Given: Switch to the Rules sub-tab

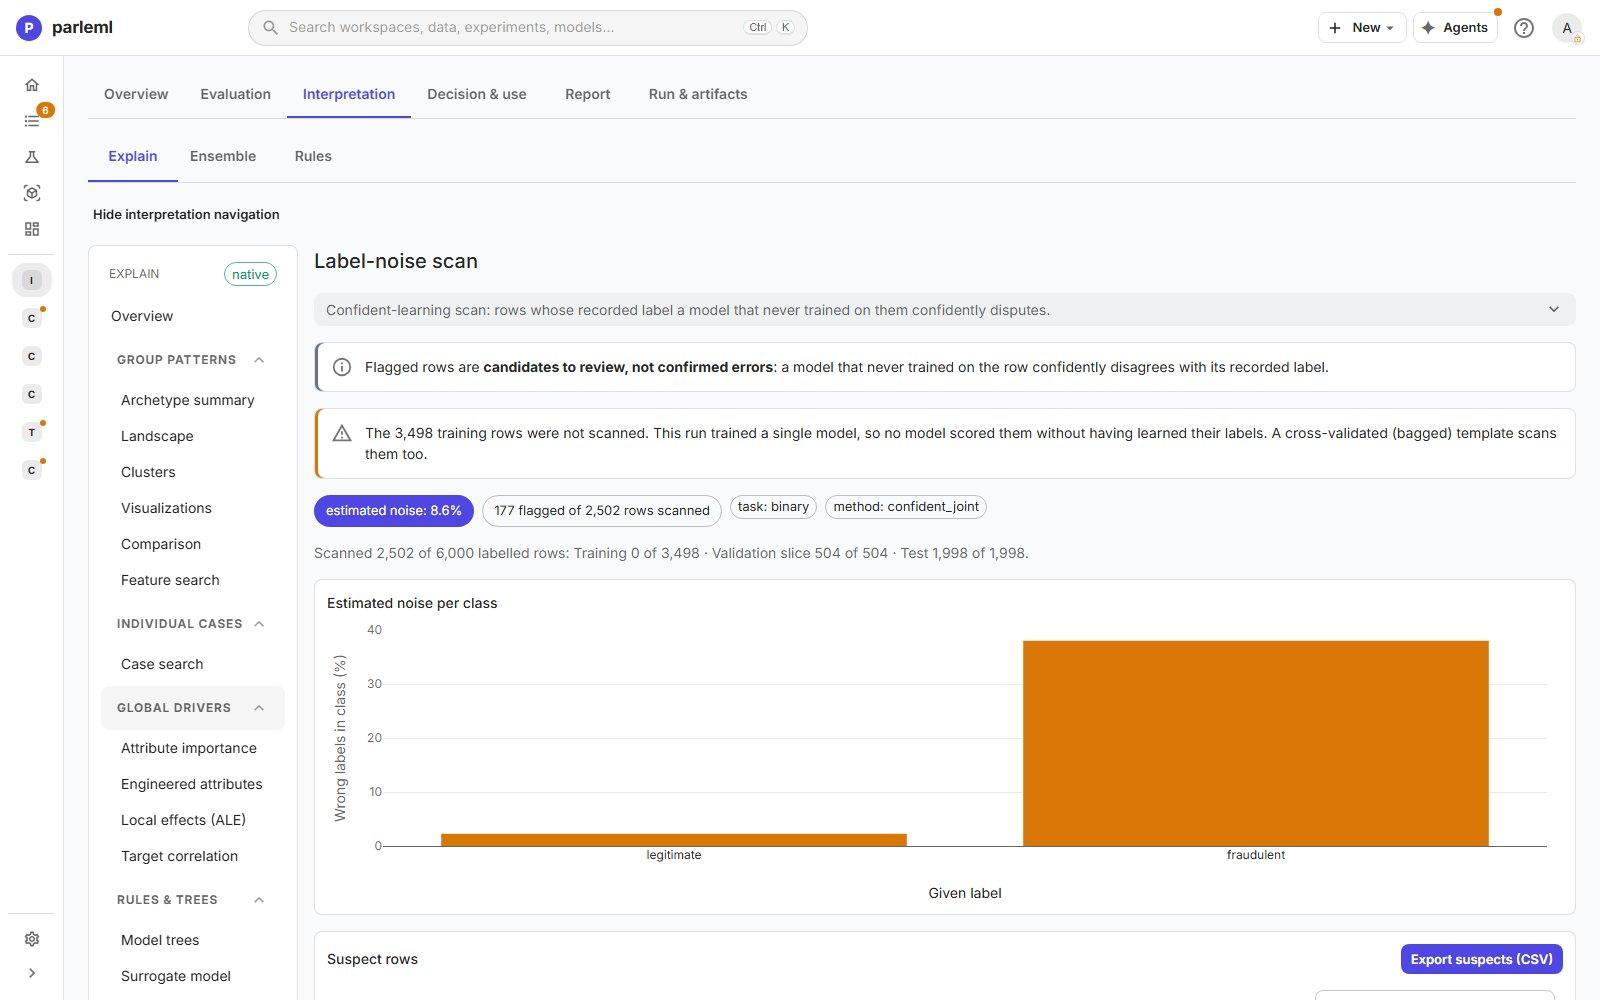Looking at the screenshot, I should click(313, 156).
